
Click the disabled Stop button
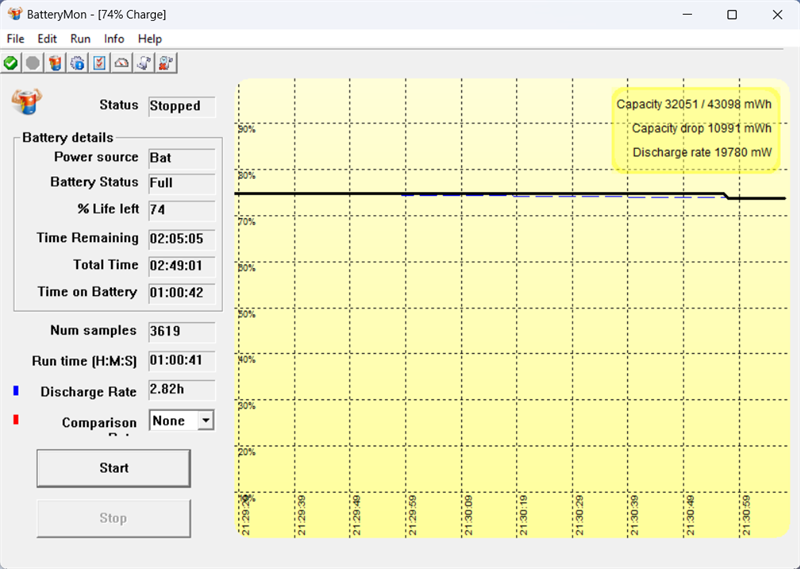(x=114, y=518)
